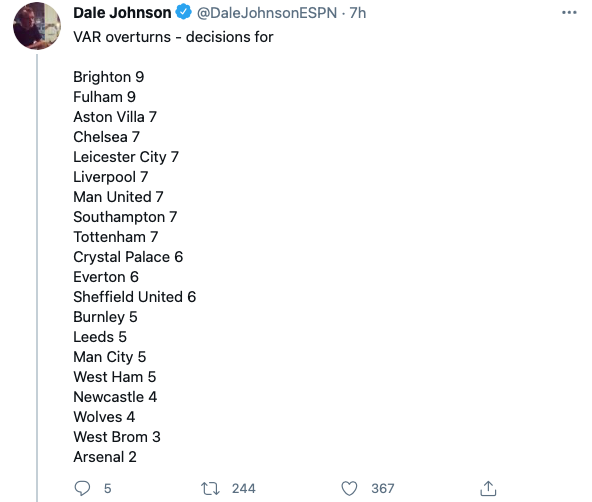The height and width of the screenshot is (502, 592).
Task: Open the share tweet icon
Action: coord(488,488)
